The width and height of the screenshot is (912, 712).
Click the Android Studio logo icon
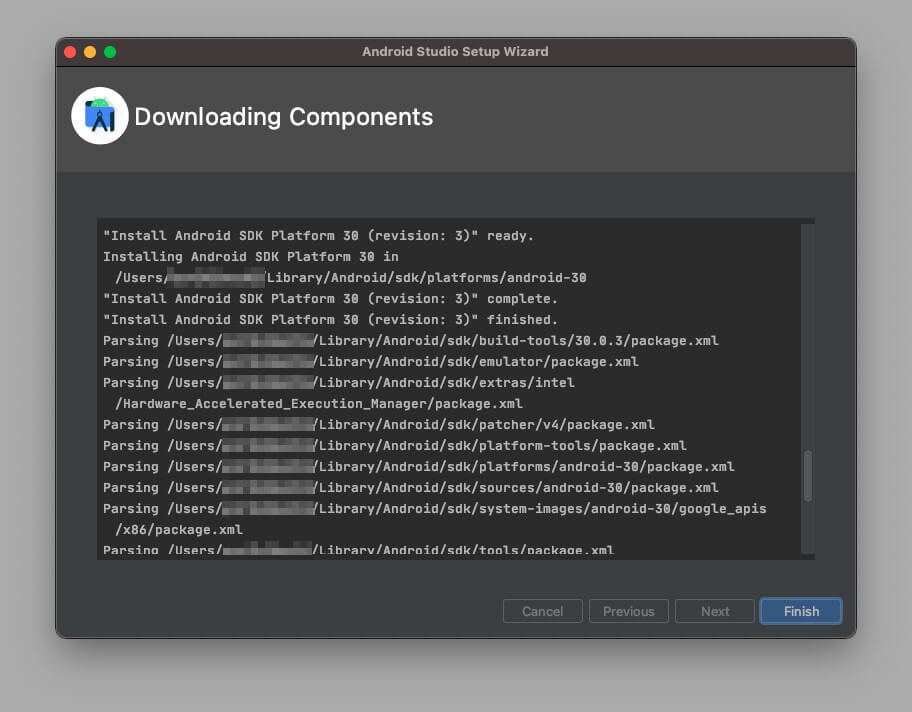coord(100,115)
